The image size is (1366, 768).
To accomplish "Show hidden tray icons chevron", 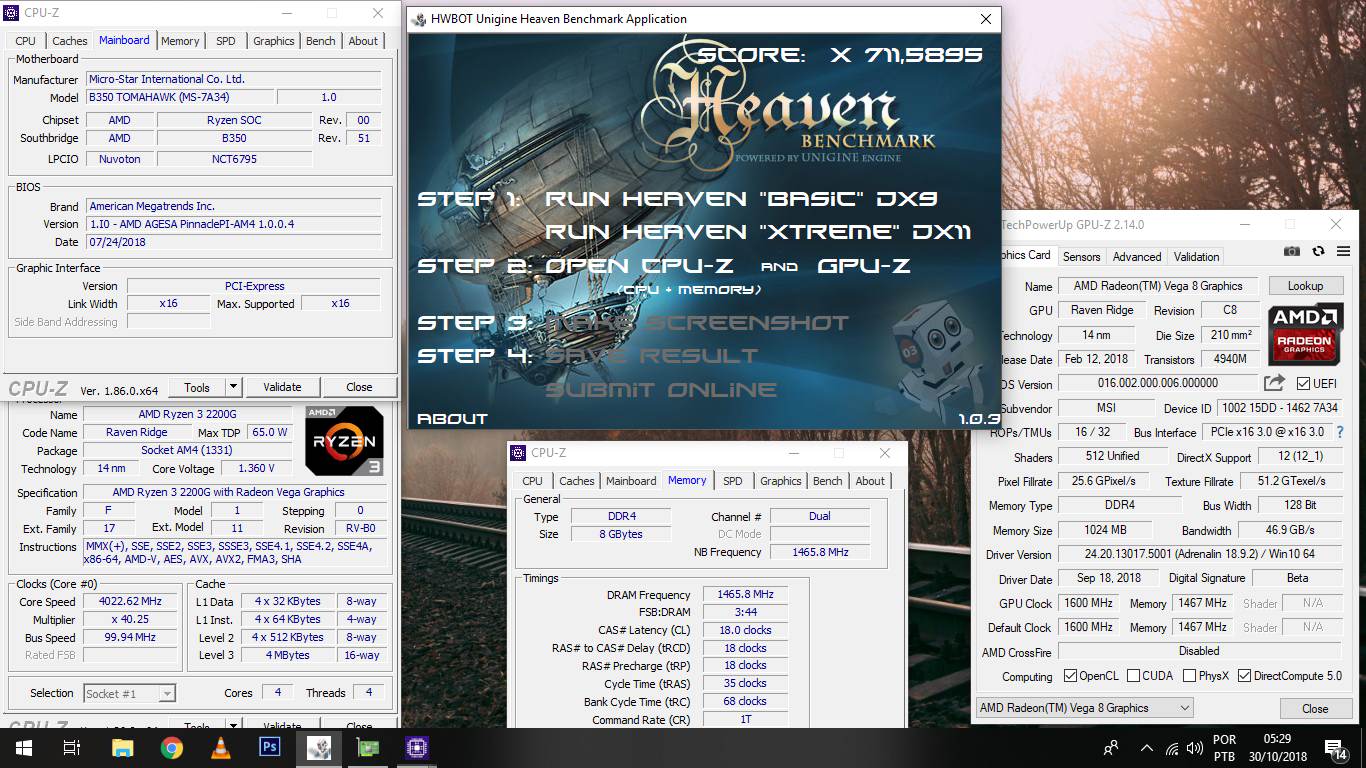I will point(1146,748).
